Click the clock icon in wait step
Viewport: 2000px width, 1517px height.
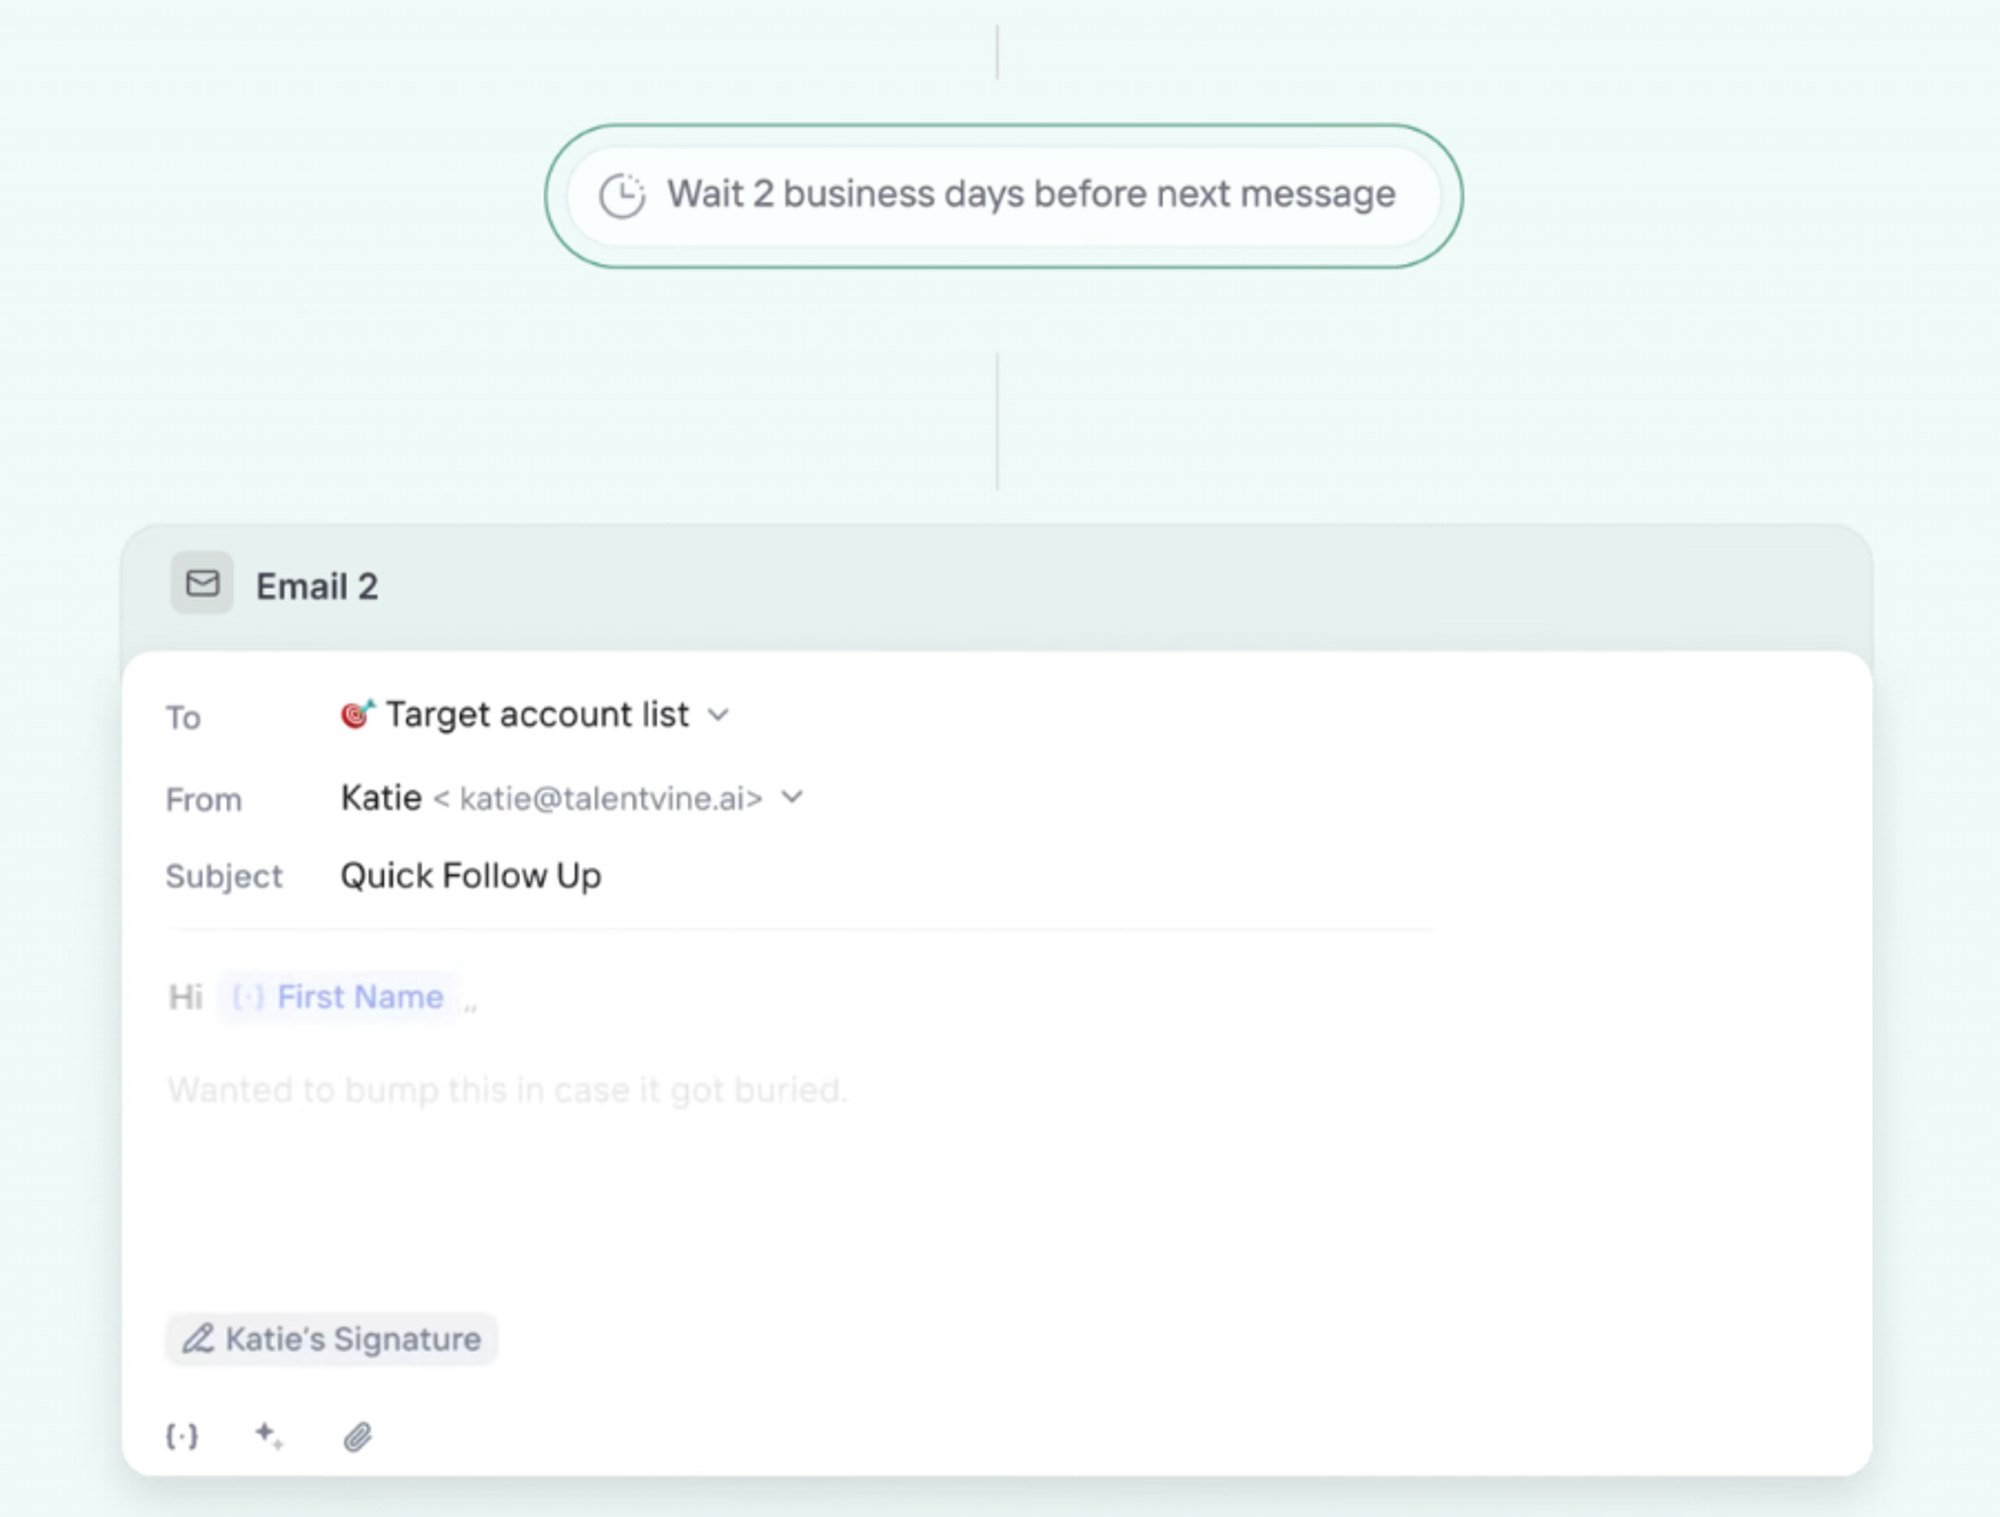coord(622,195)
